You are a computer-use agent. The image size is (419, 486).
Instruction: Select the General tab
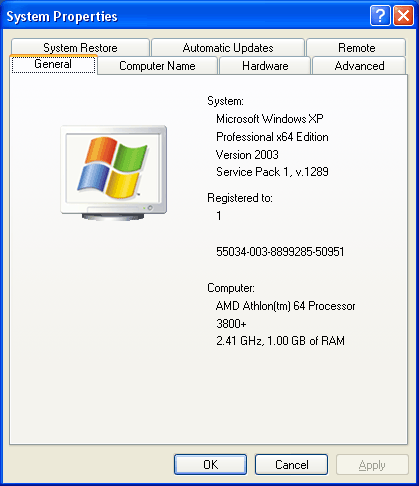(53, 64)
